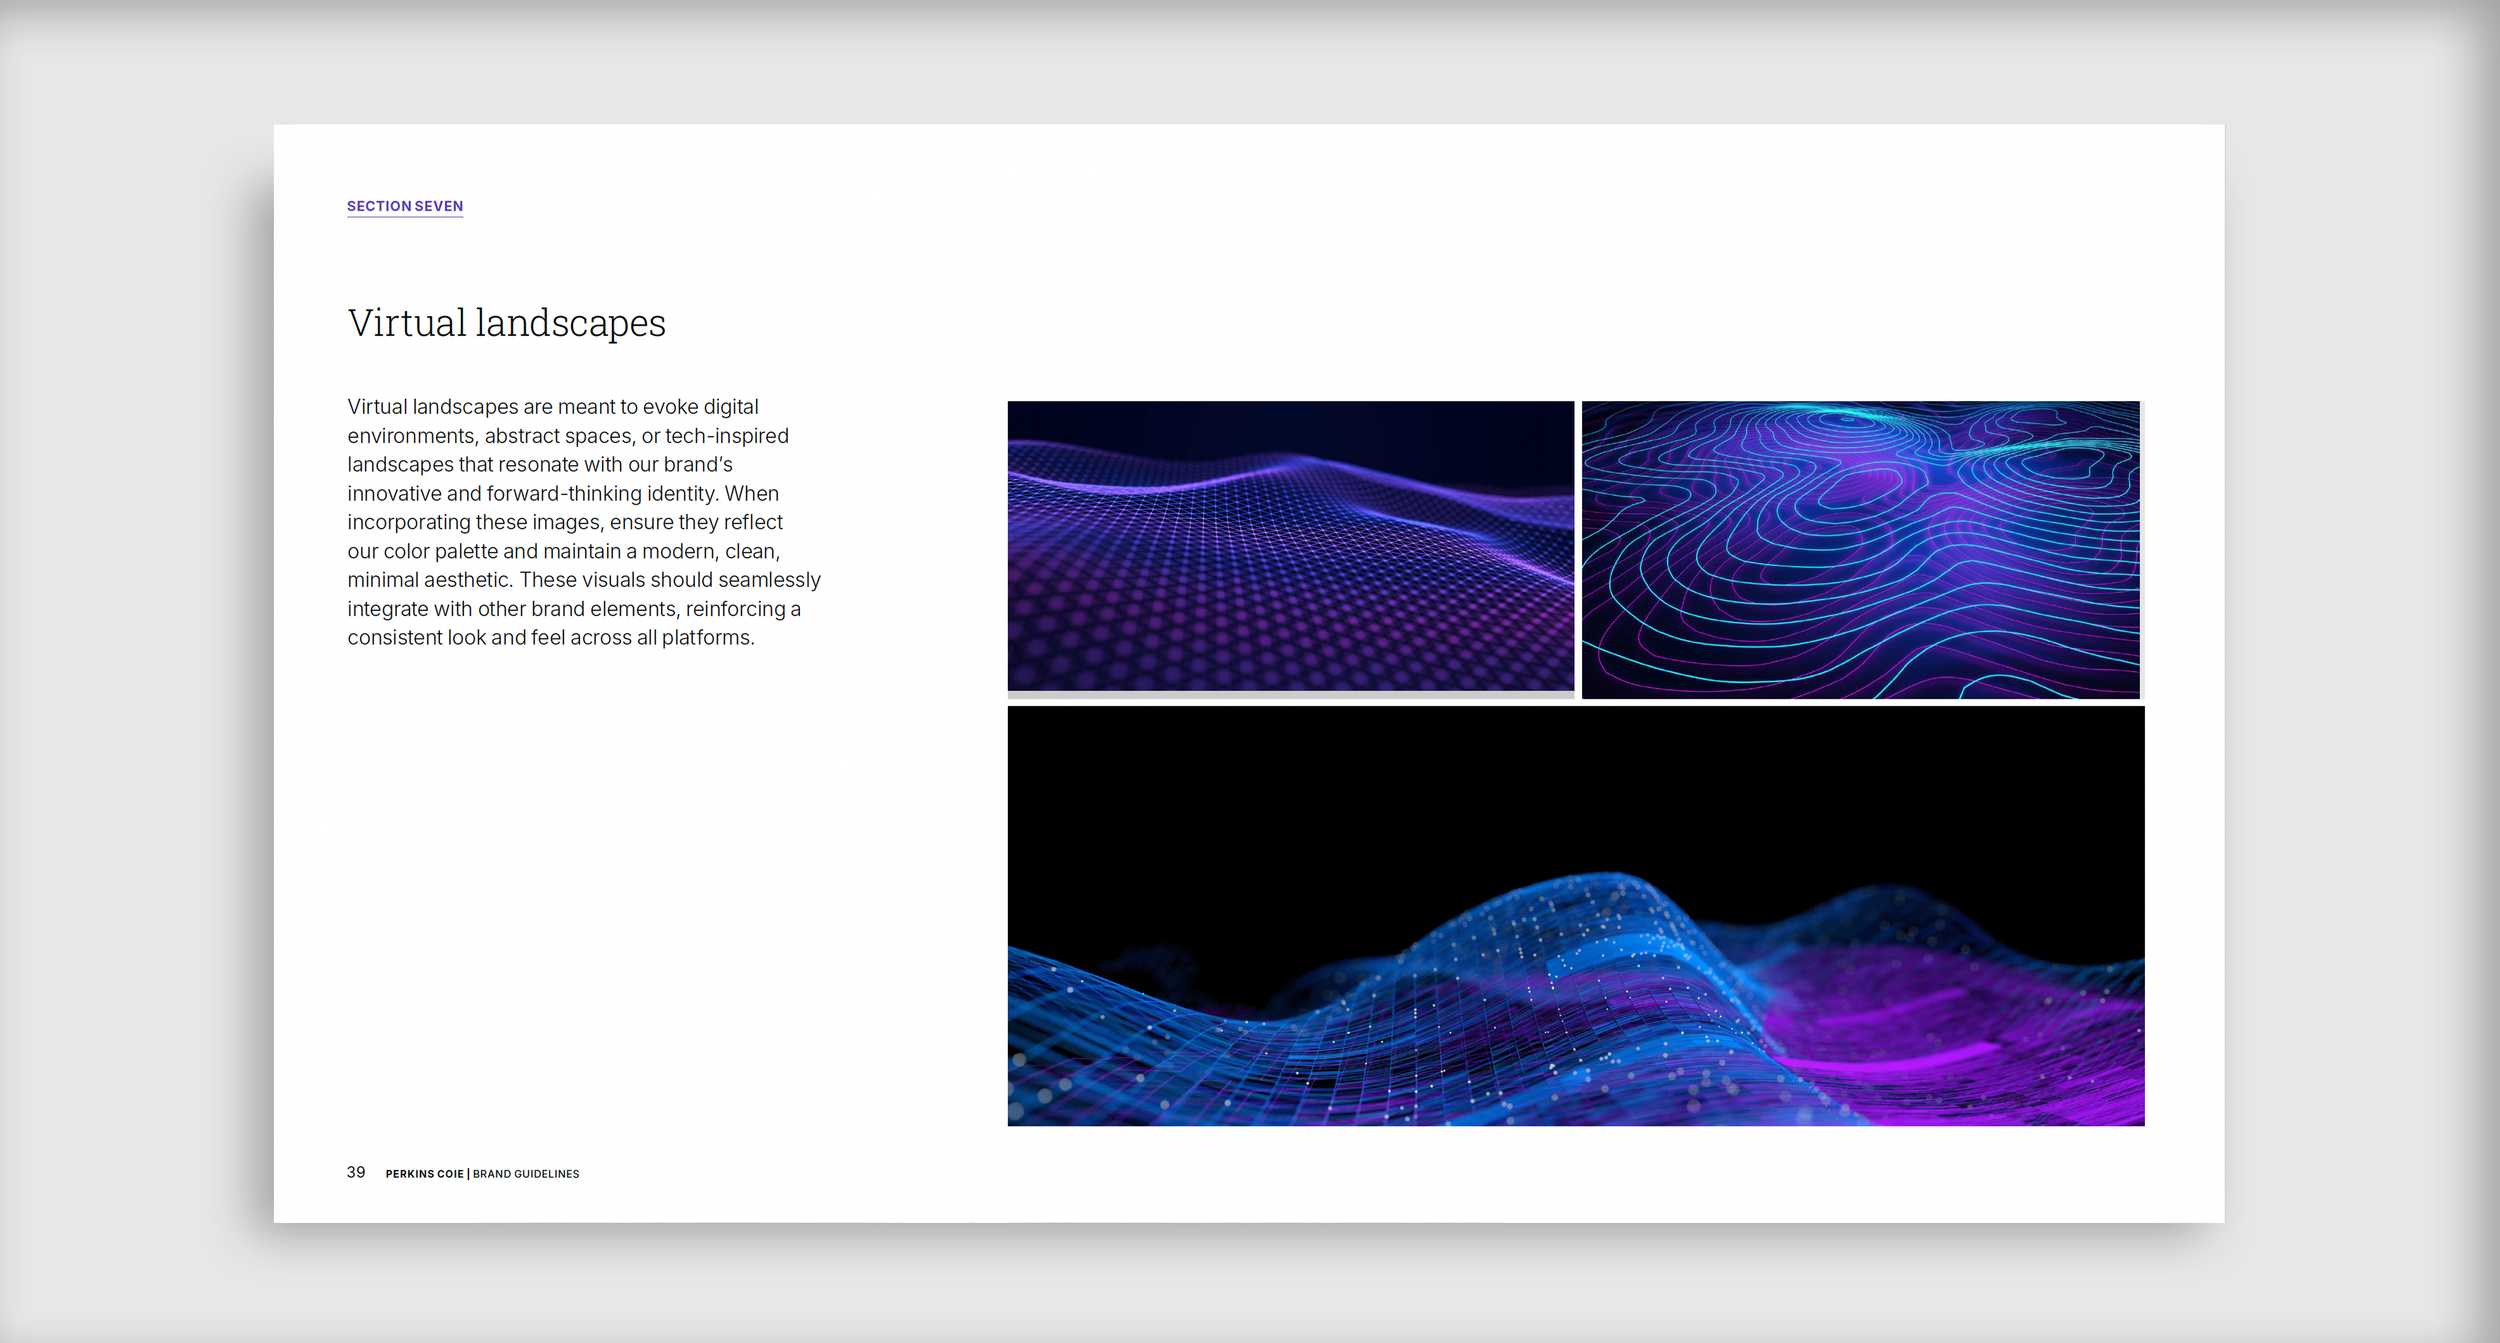Click the PERKINS COIE footer text

424,1174
